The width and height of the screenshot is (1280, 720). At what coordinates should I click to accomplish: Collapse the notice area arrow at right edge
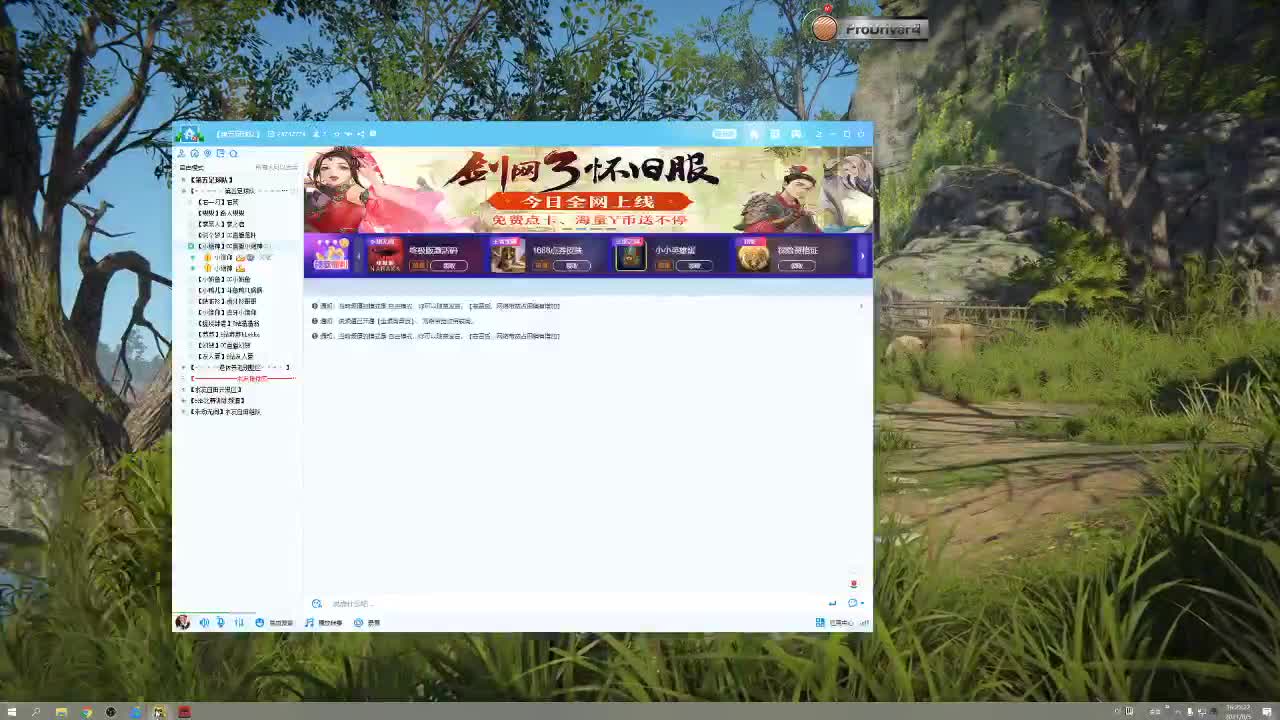click(x=861, y=306)
